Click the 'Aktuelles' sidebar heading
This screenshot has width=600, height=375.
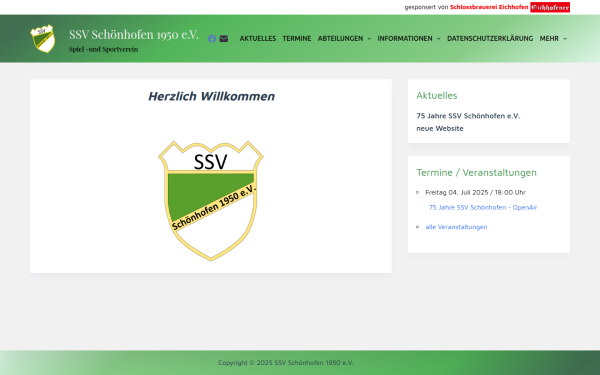coord(437,96)
